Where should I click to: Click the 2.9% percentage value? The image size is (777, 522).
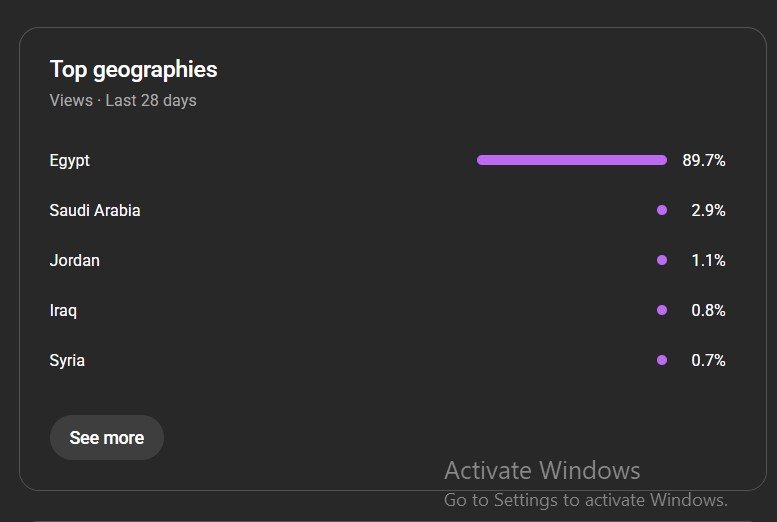pos(708,210)
